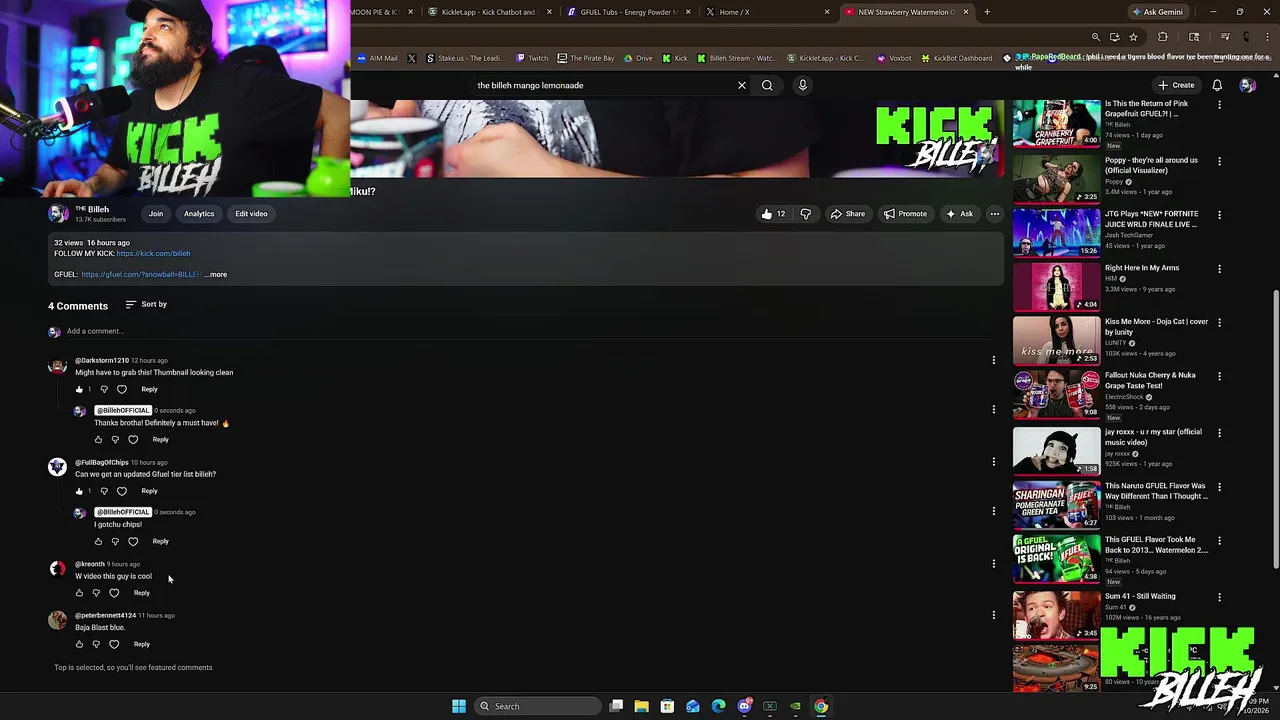Like kreonth's comment
1280x720 pixels.
click(79, 593)
